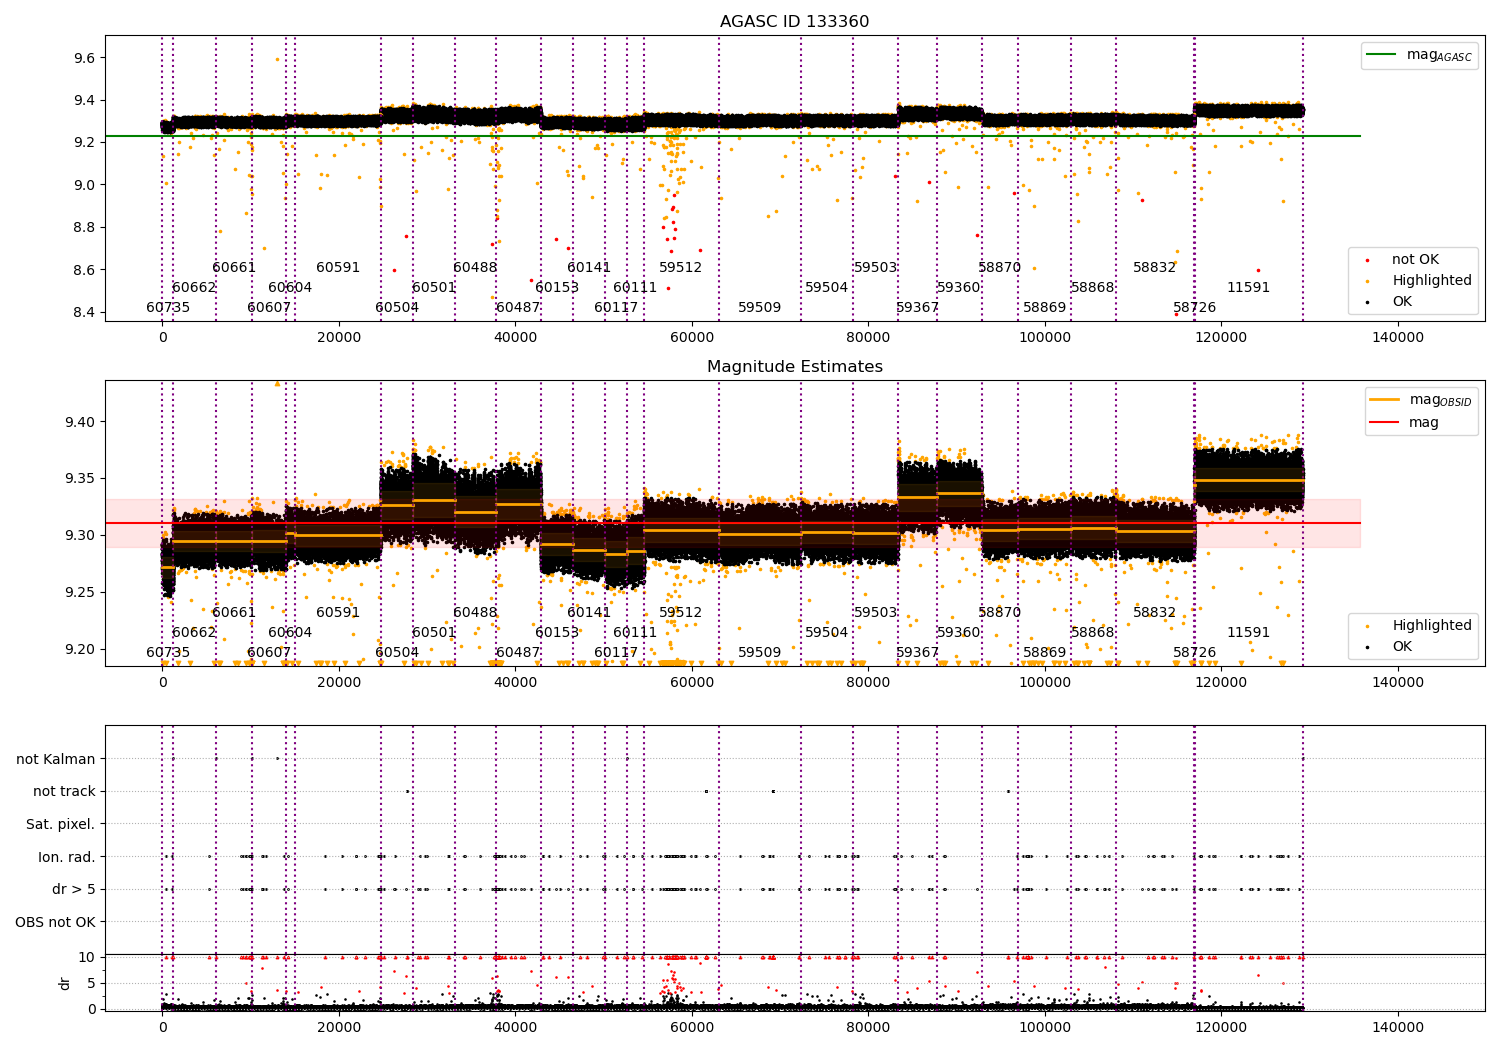This screenshot has width=1500, height=1050.
Task: Click the 'OBS not OK' axis label
Action: coord(56,922)
